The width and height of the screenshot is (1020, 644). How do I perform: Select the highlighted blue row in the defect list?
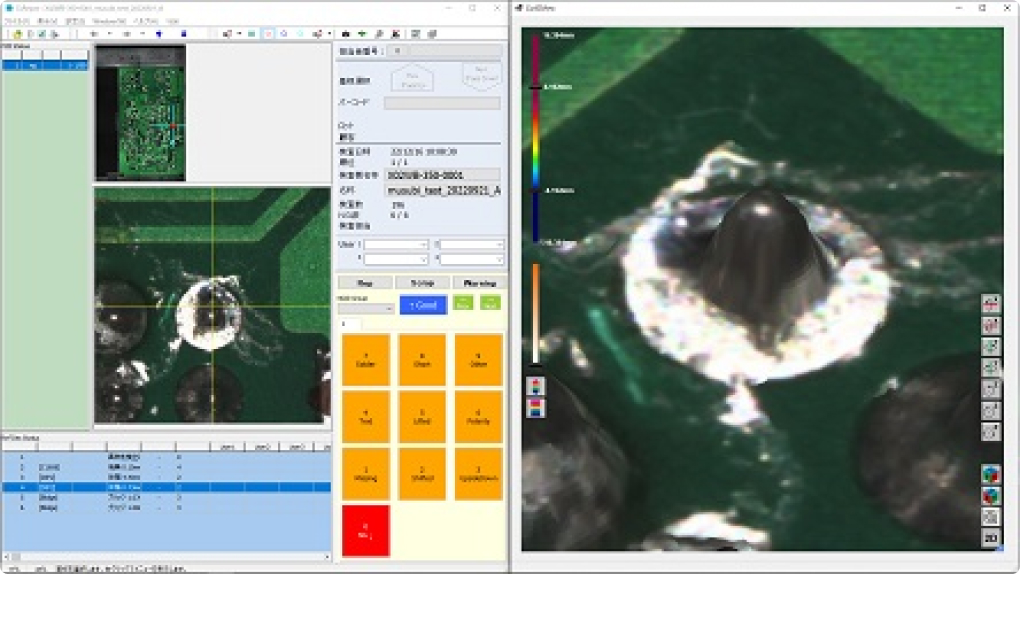pyautogui.click(x=165, y=487)
